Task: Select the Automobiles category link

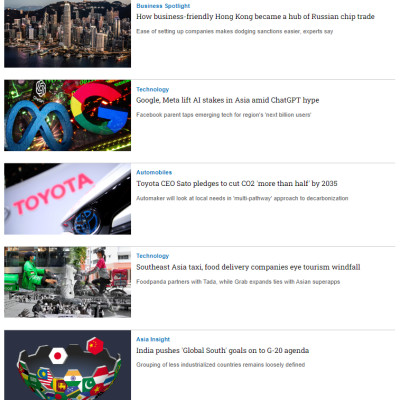Action: point(154,172)
